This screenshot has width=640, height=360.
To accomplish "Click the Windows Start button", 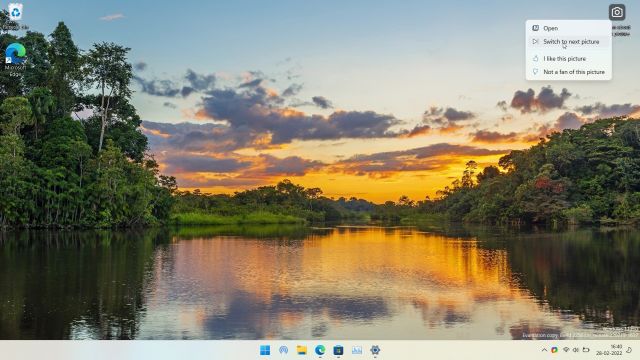I will [265, 350].
